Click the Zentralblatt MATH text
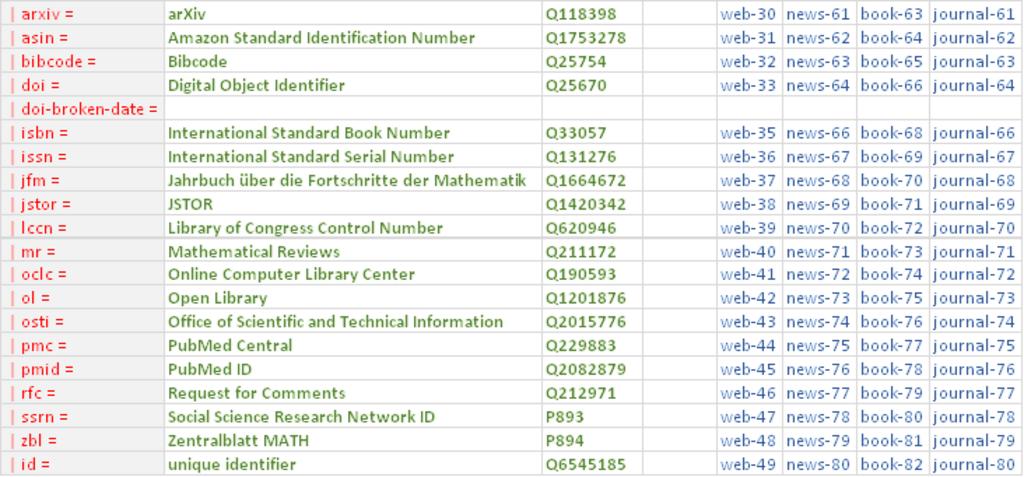The image size is (1024, 477). pos(238,441)
